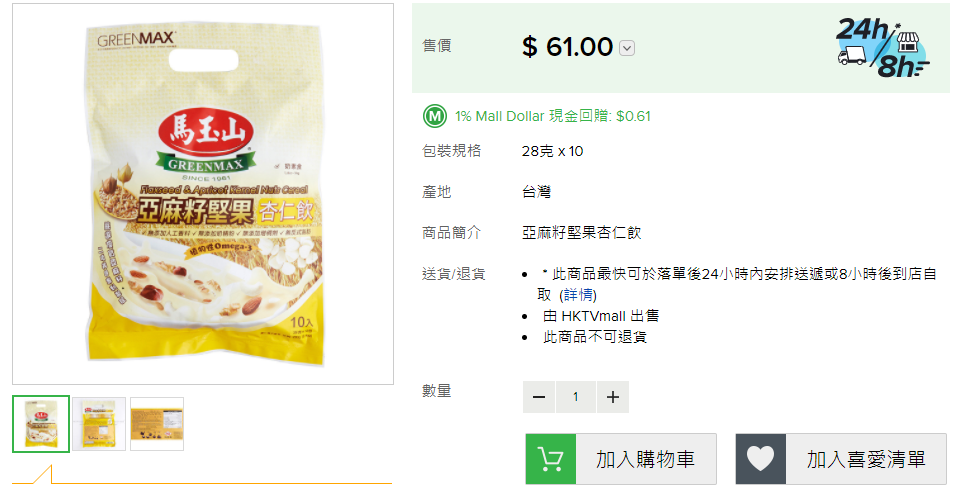Expand the price dropdown arrow beside $61.00
This screenshot has height=493, width=960.
pyautogui.click(x=627, y=48)
